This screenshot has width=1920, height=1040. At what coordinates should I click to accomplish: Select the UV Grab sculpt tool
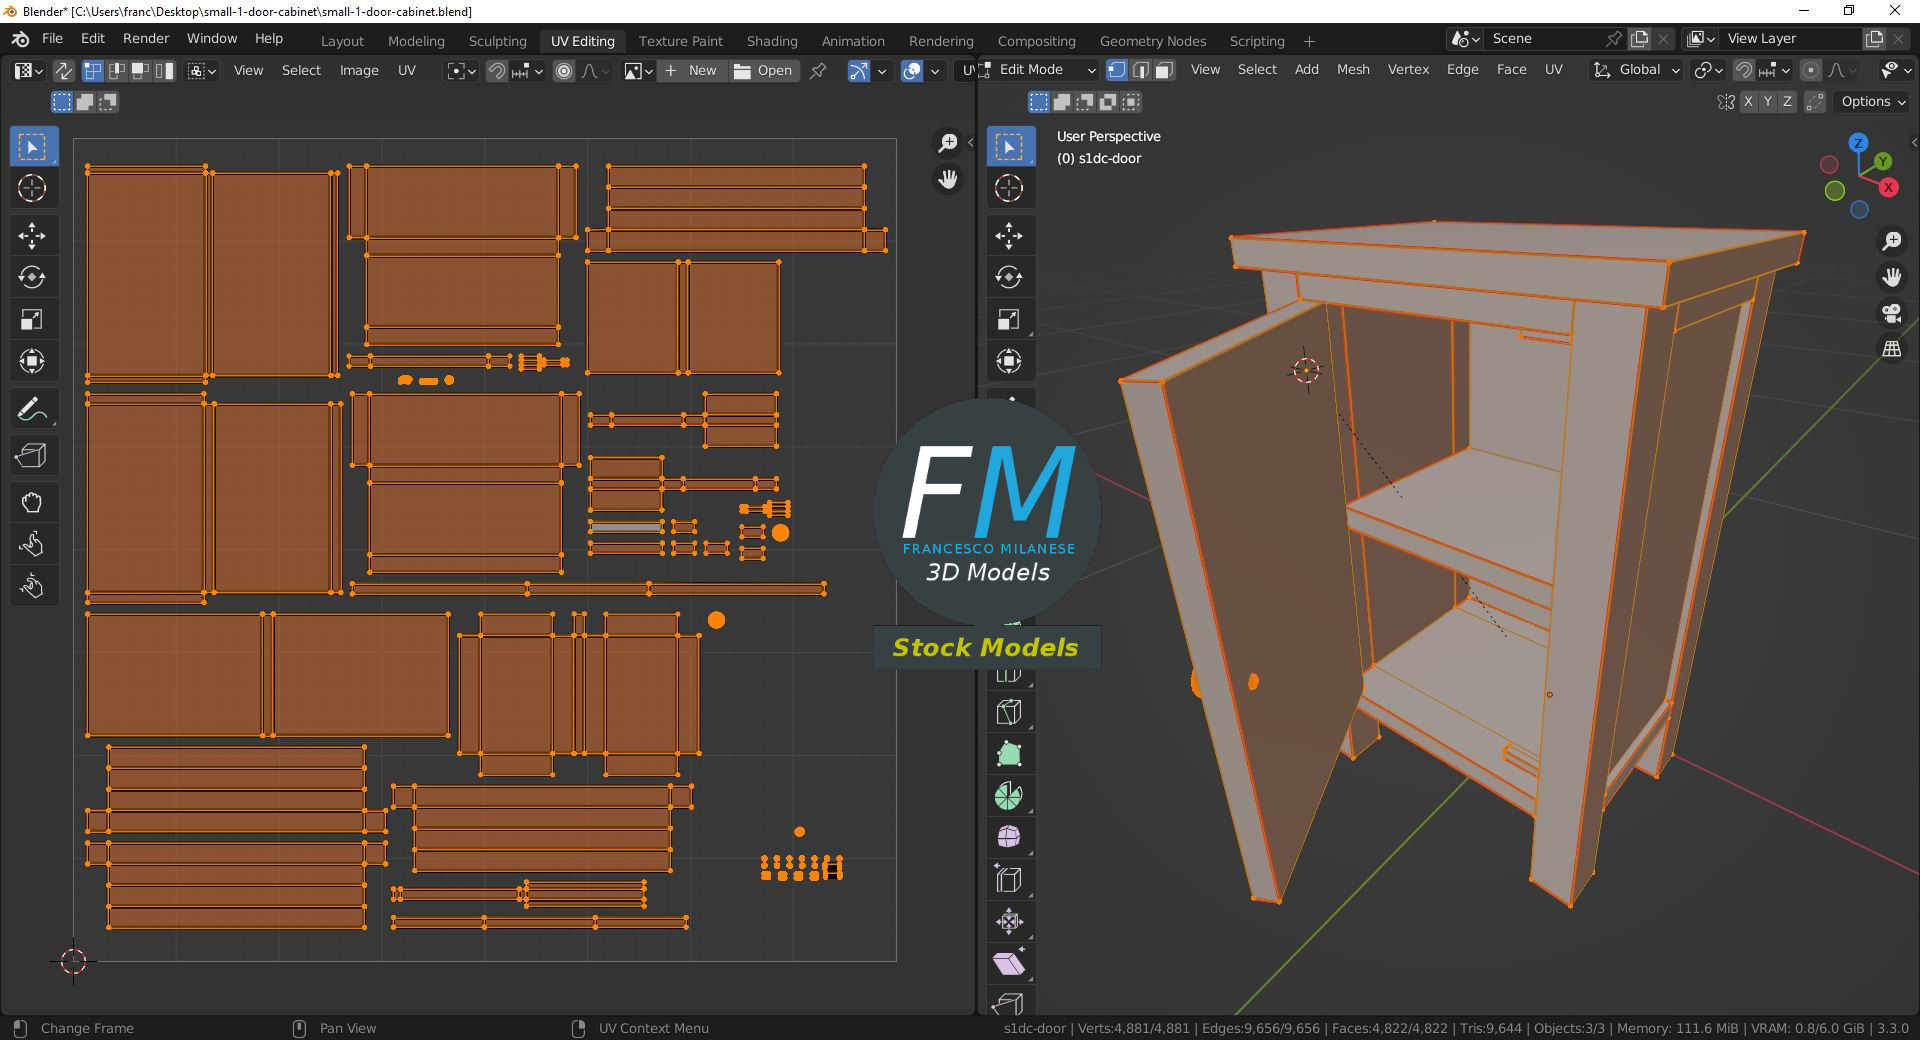click(x=32, y=503)
